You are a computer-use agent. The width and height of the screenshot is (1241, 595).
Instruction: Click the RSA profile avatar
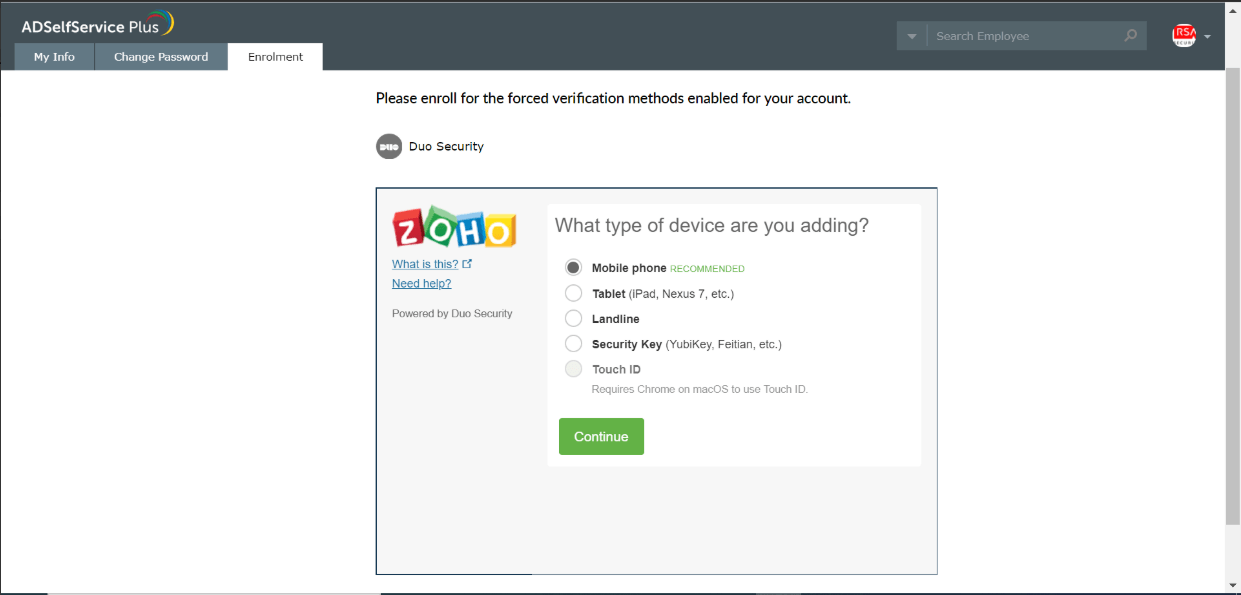pyautogui.click(x=1184, y=36)
